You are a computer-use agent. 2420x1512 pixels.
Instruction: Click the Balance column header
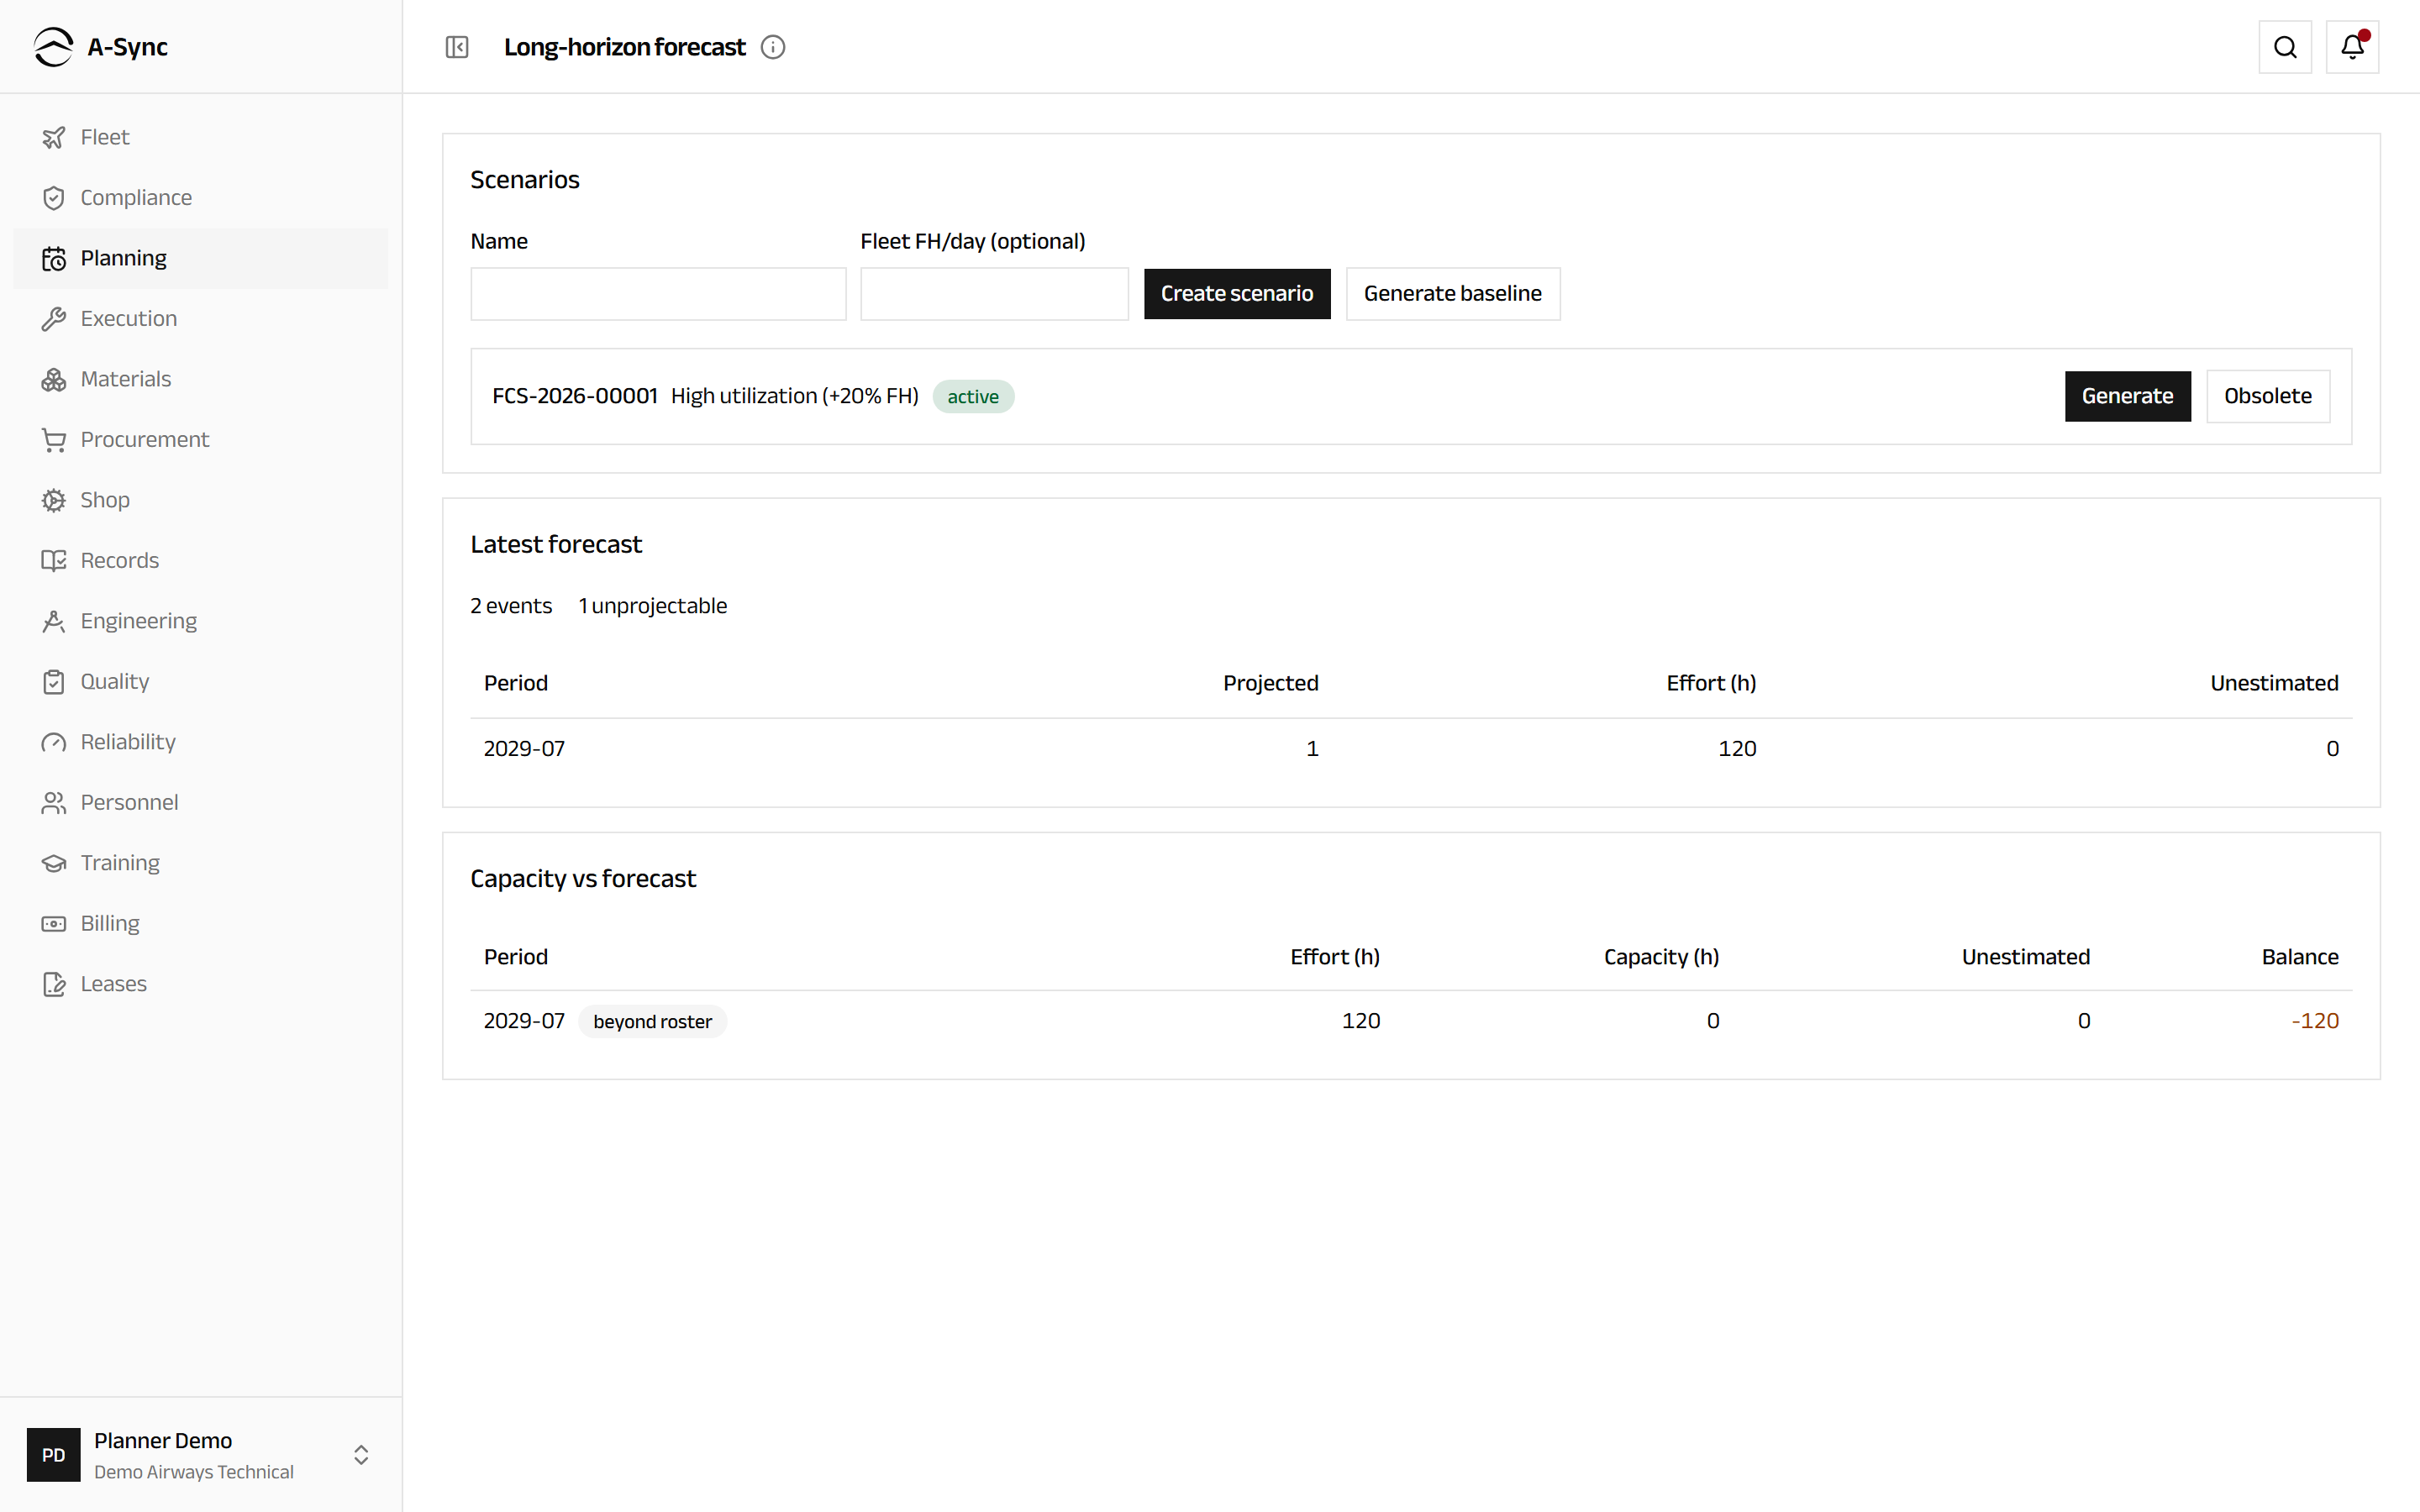2300,957
